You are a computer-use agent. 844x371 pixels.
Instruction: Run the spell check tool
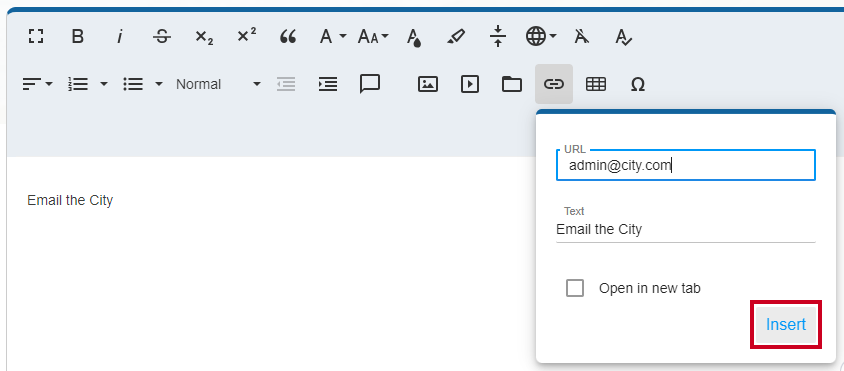point(623,37)
